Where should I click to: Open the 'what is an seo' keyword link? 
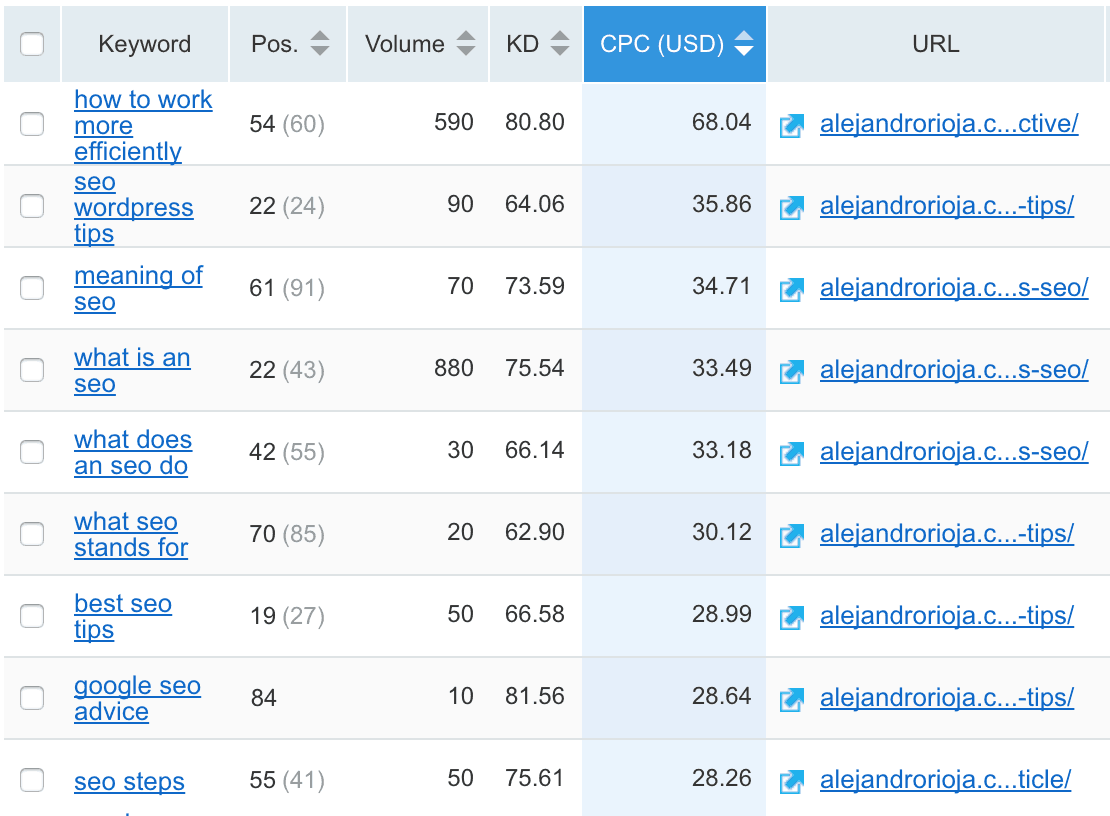pos(132,371)
